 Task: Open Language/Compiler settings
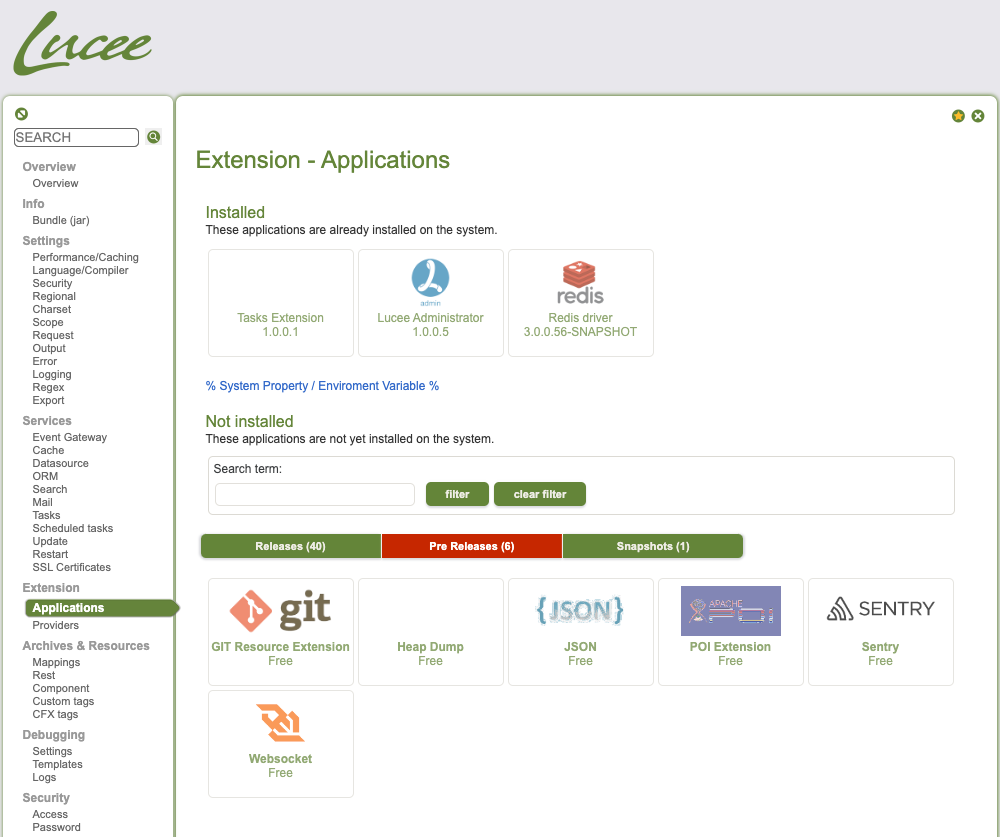pos(80,270)
